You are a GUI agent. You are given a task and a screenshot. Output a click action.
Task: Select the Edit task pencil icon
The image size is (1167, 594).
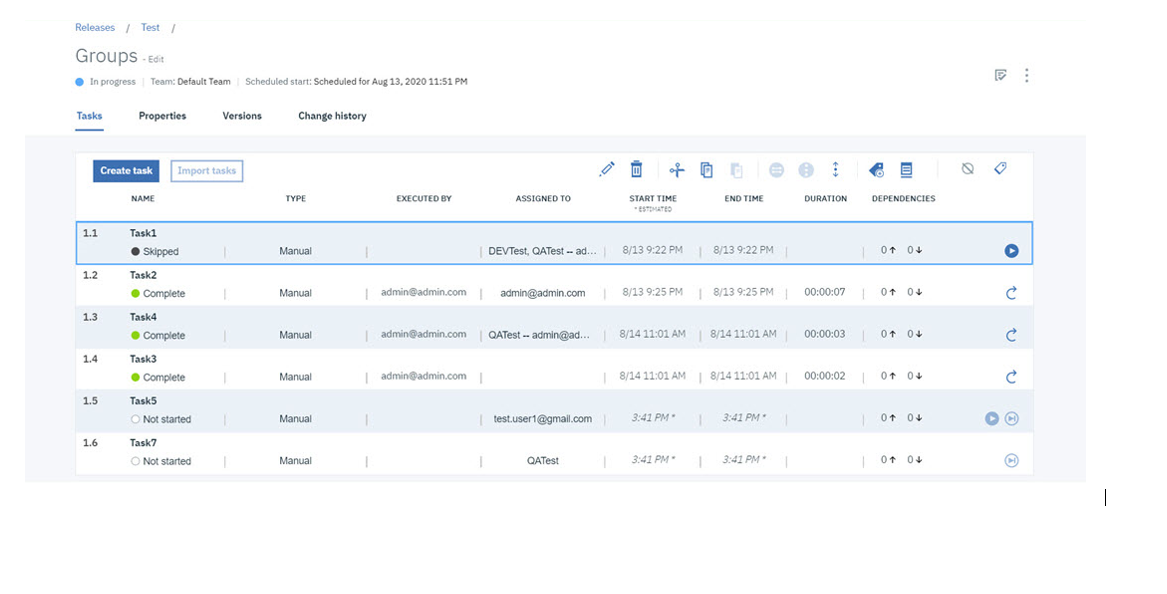tap(607, 169)
